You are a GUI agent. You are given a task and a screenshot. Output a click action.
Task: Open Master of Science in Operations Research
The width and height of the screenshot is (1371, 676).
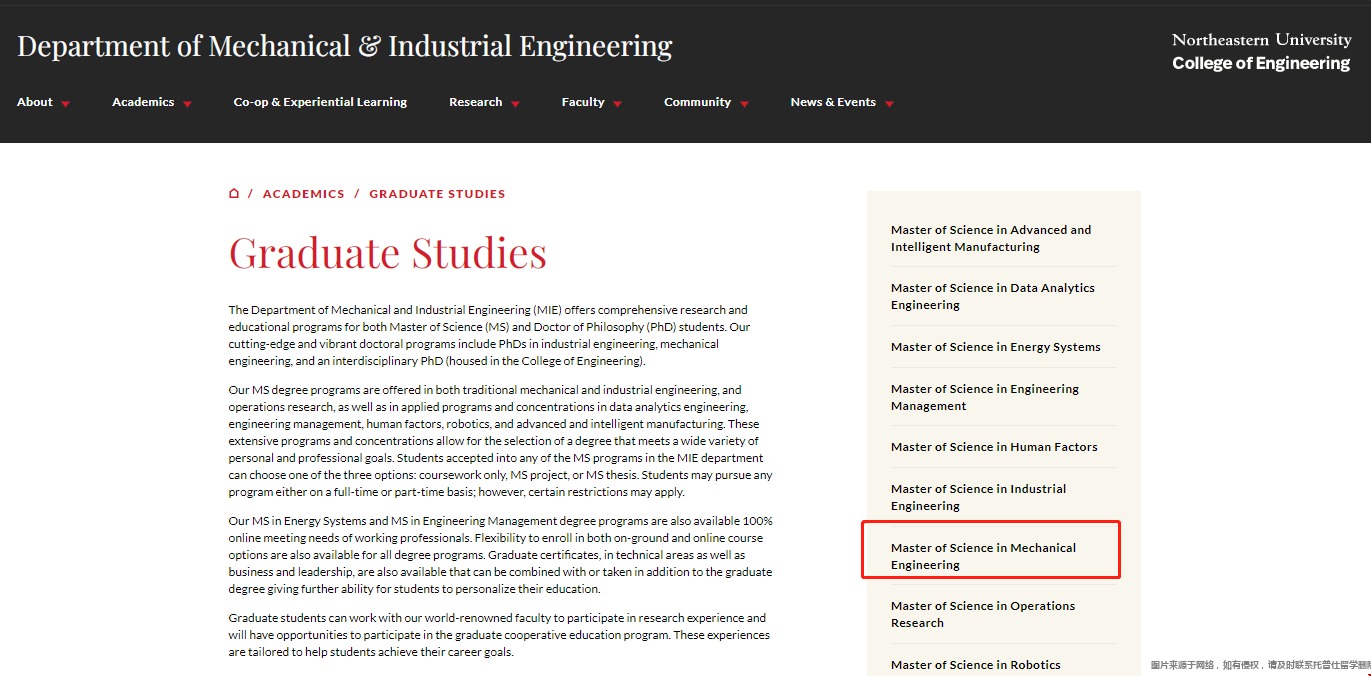983,614
